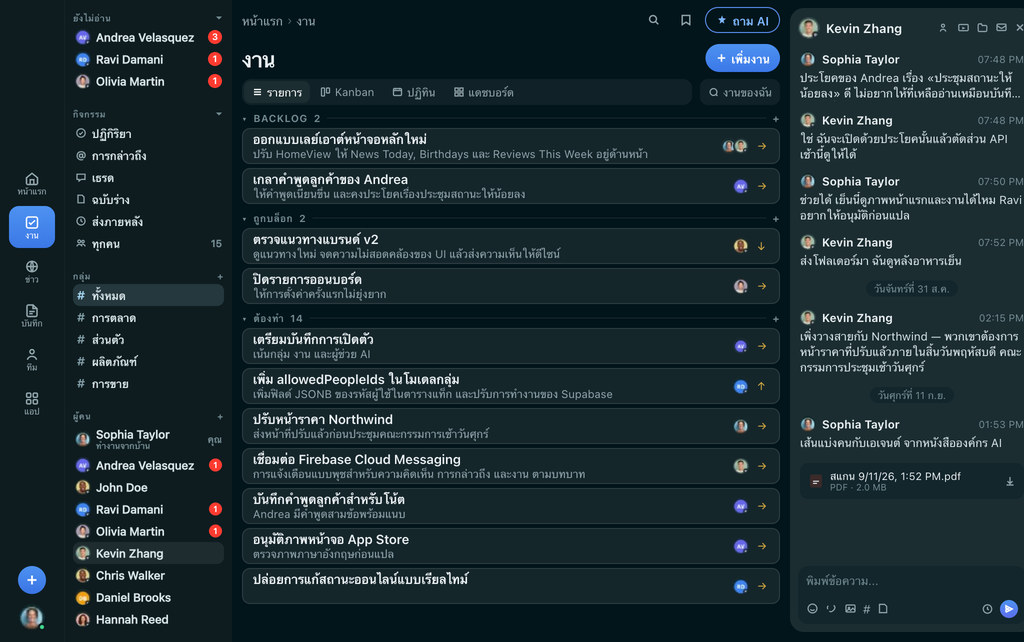Click the เพิ่มงาน add task button
This screenshot has height=642, width=1024.
tap(743, 59)
